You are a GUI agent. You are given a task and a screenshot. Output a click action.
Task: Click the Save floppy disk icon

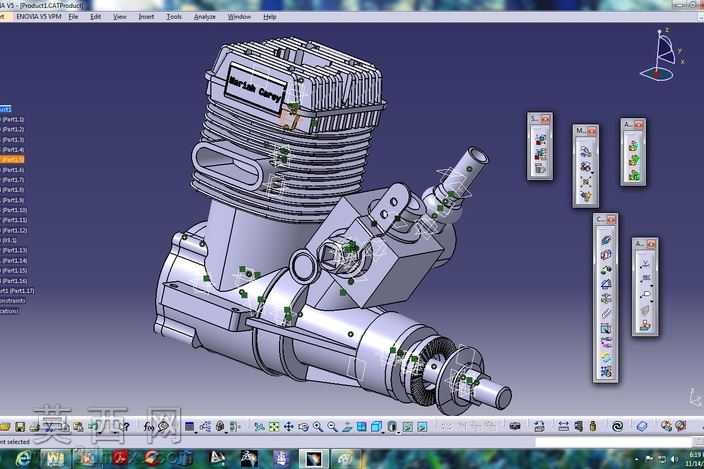20,426
